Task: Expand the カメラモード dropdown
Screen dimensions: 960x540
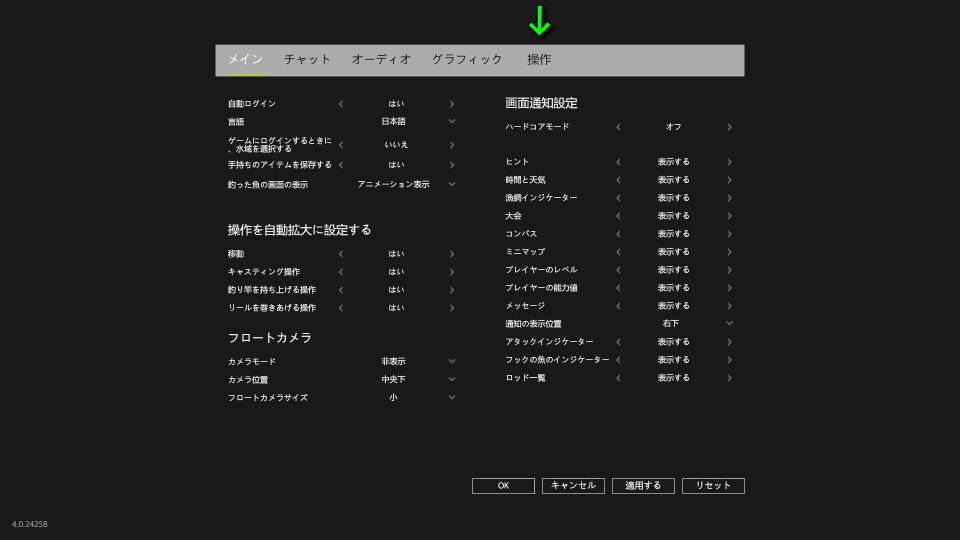Action: coord(451,362)
